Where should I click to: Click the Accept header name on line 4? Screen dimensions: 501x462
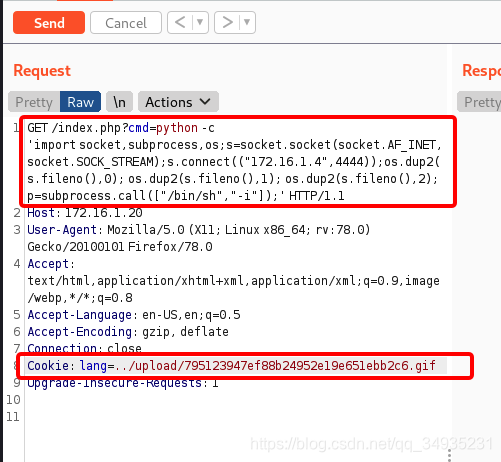48,264
